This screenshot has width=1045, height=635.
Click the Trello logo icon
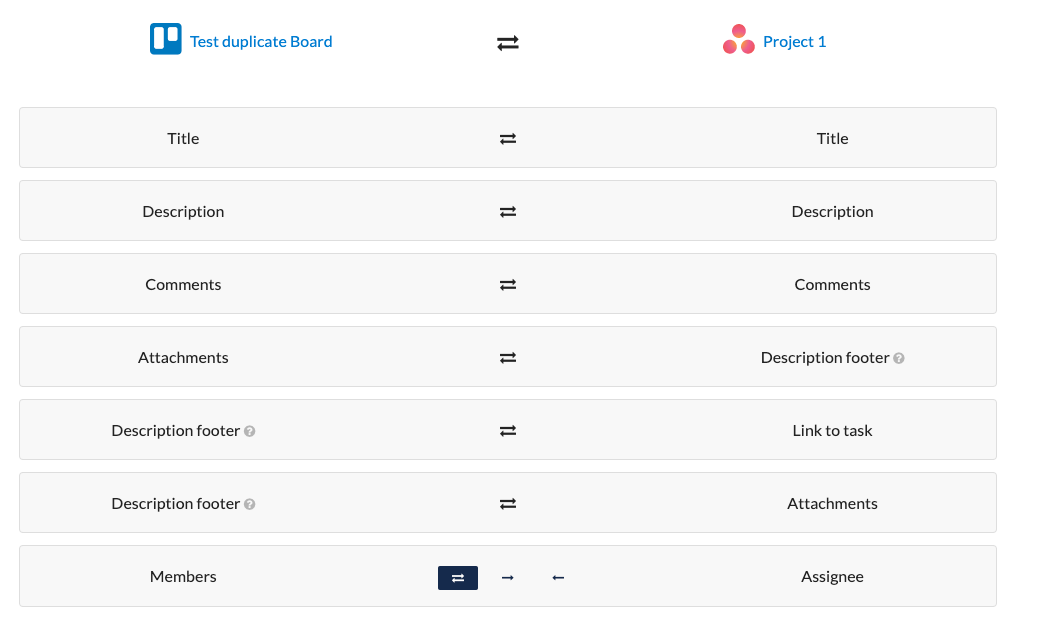pos(165,39)
